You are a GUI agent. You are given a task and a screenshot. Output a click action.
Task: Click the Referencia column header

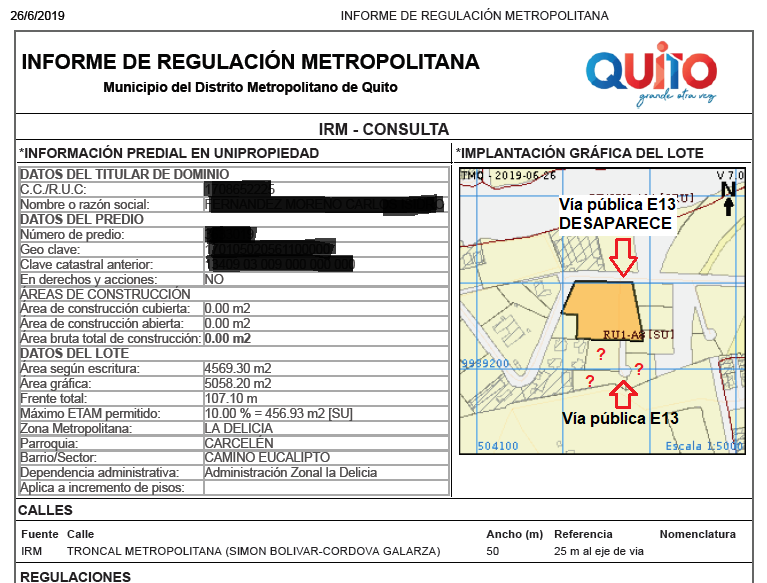pyautogui.click(x=583, y=534)
